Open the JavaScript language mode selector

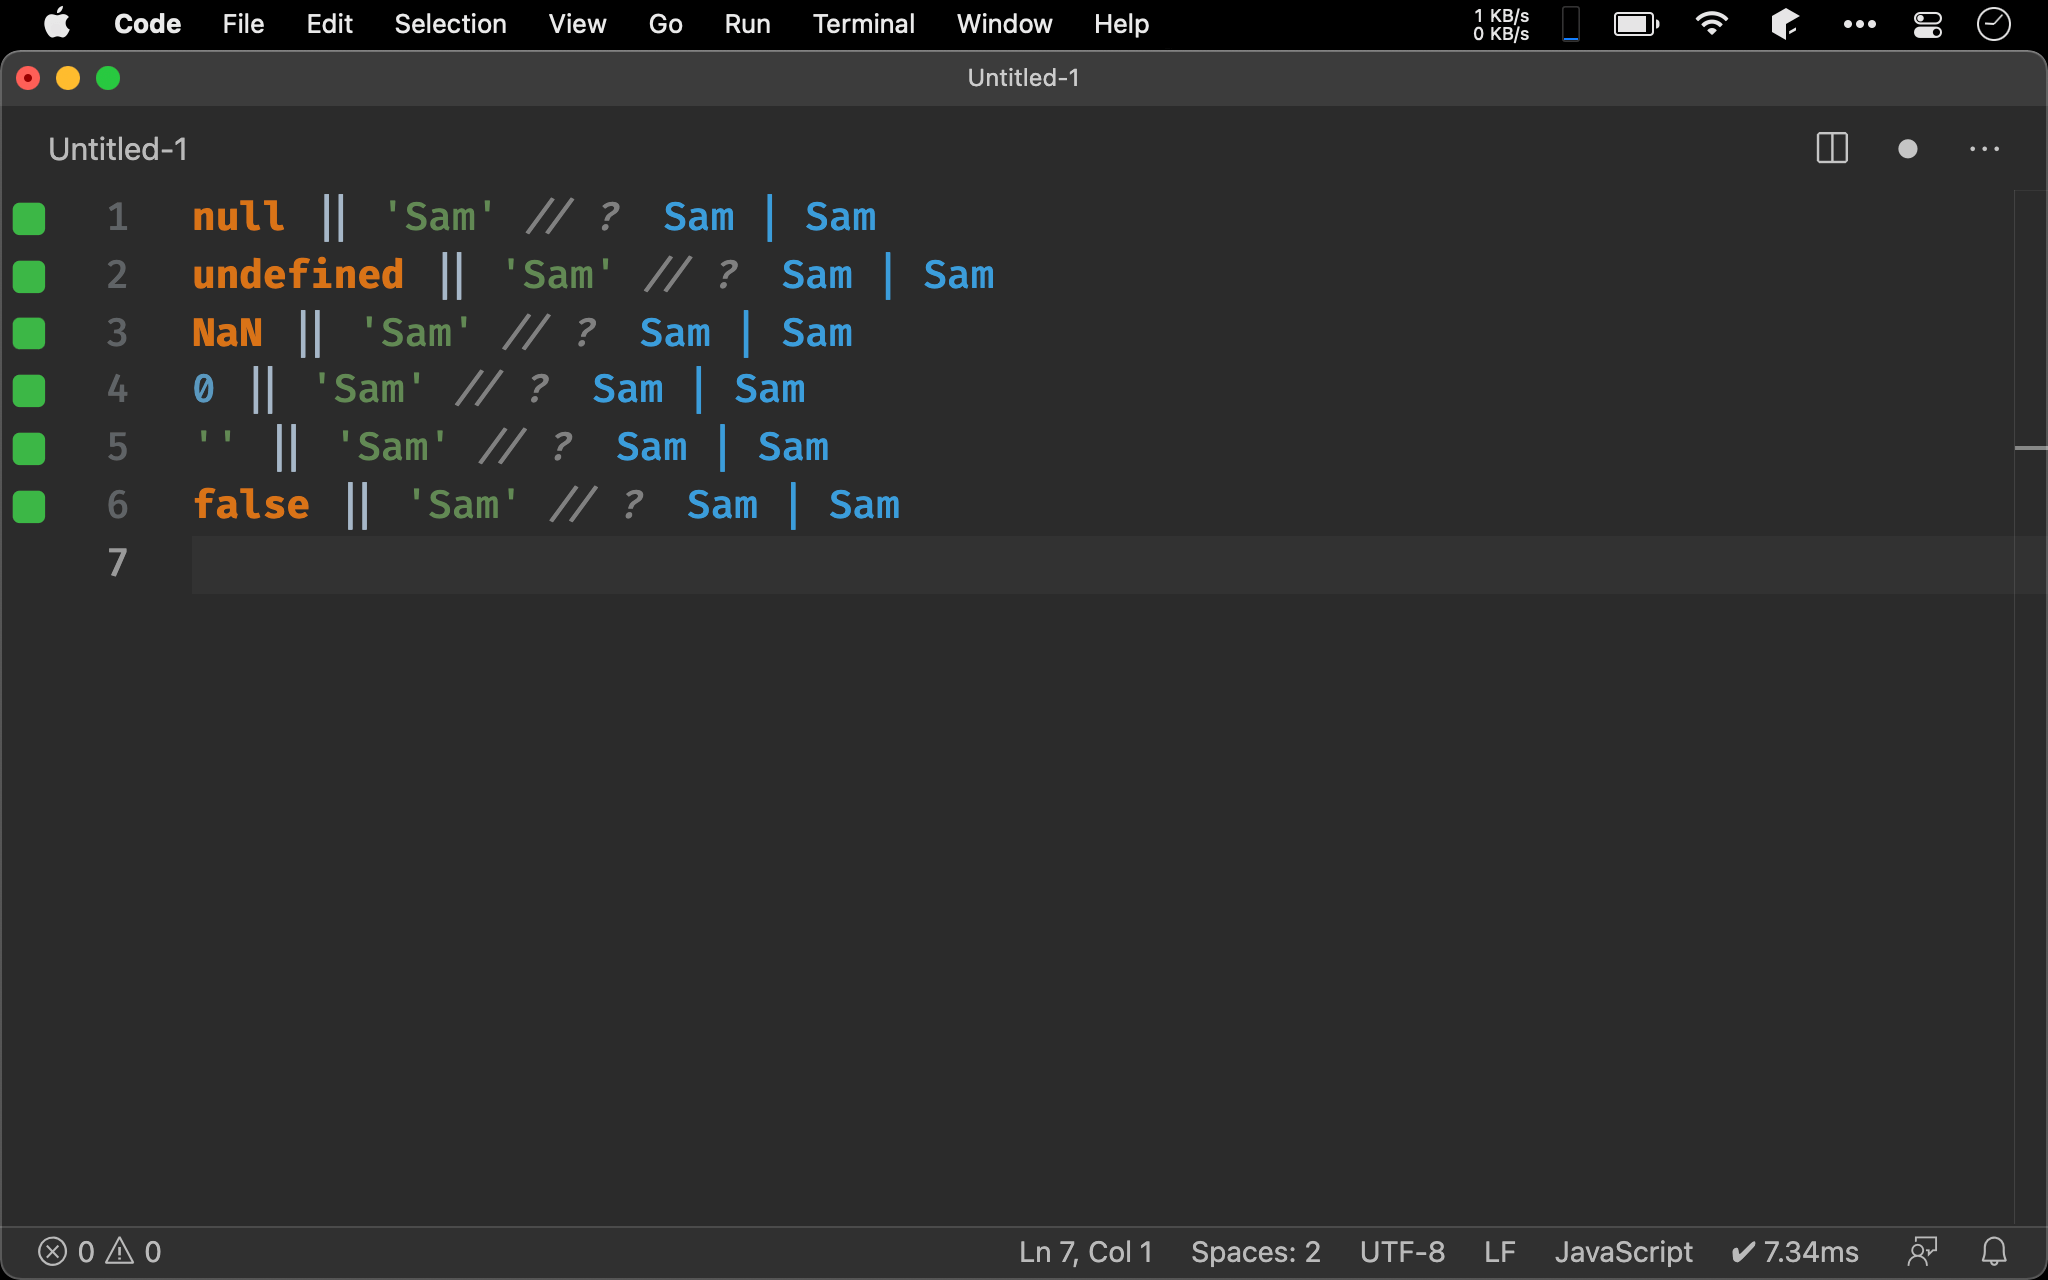click(x=1623, y=1251)
